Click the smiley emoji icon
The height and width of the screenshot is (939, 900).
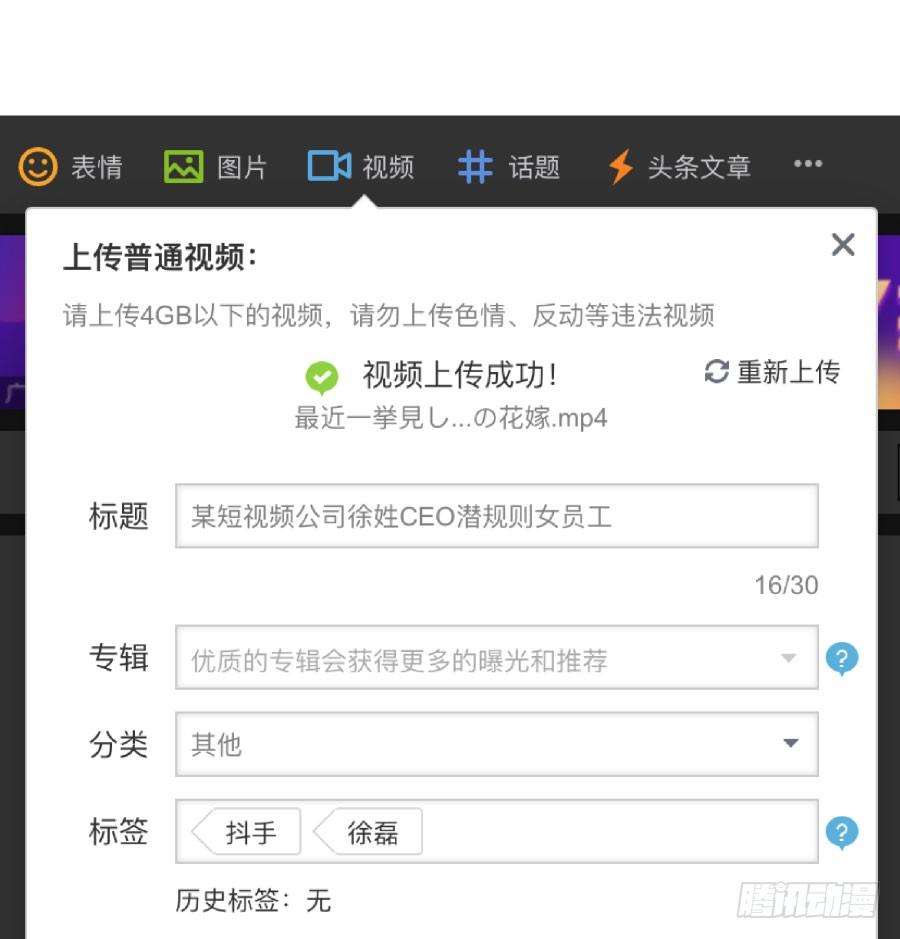coord(38,166)
